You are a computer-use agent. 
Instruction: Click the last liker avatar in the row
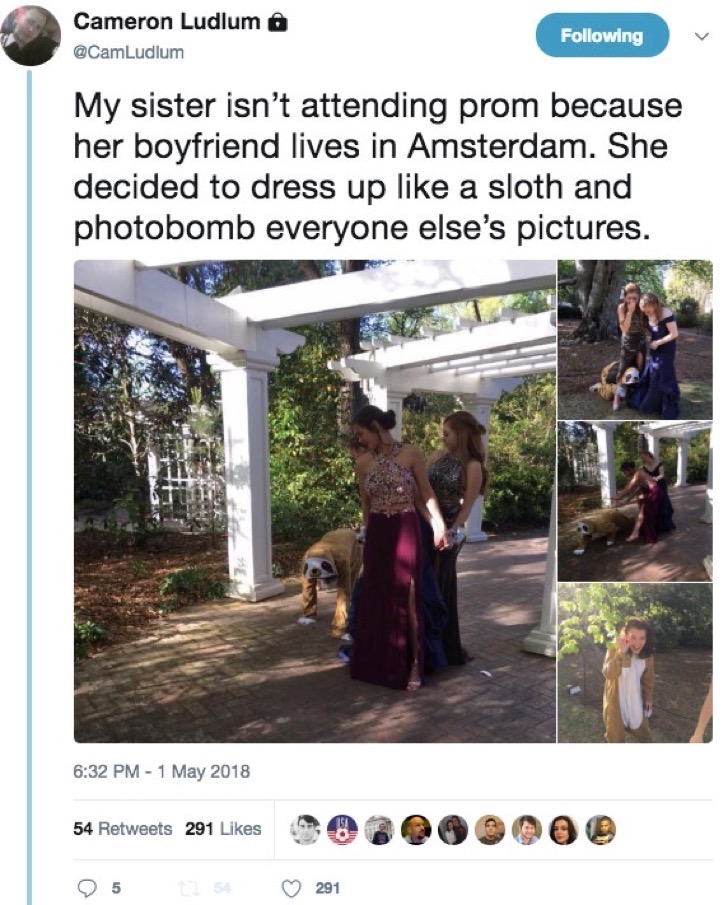point(601,830)
